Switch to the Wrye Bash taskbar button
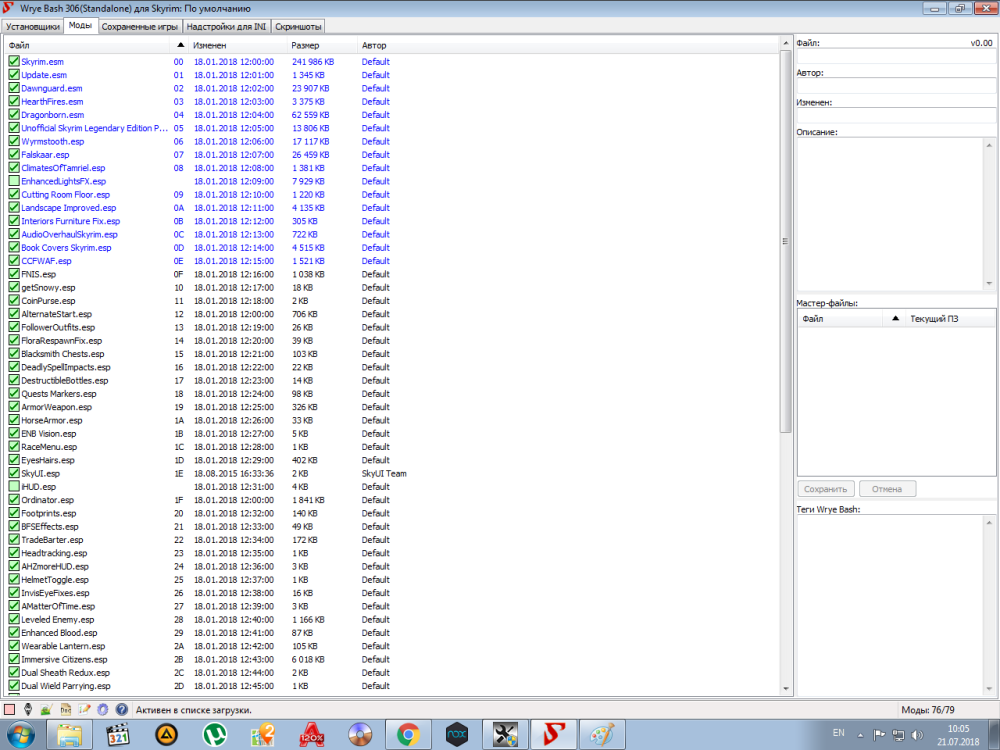This screenshot has width=1000, height=750. coord(554,735)
